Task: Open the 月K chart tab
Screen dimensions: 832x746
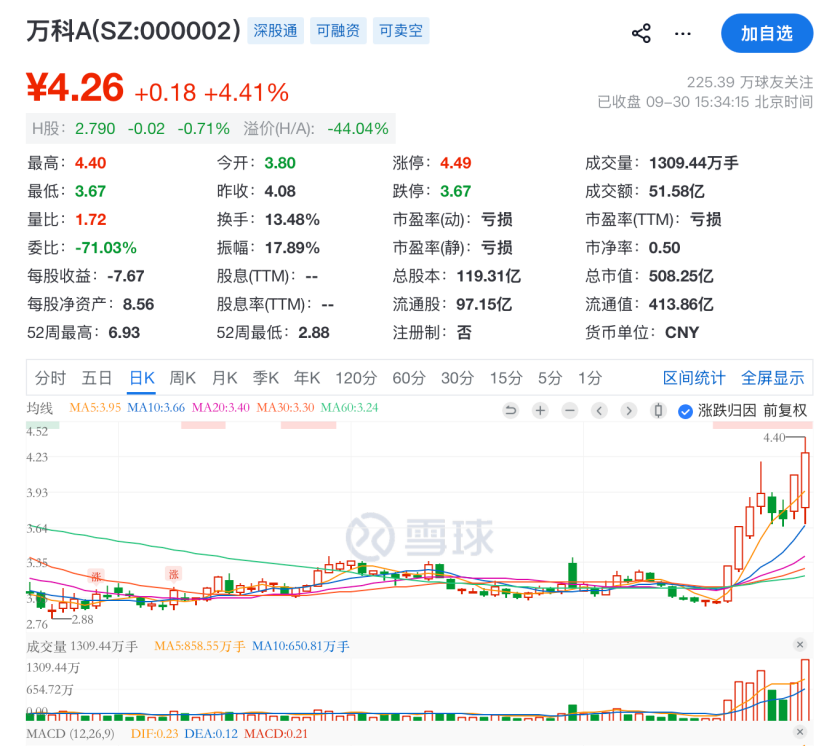Action: tap(224, 378)
